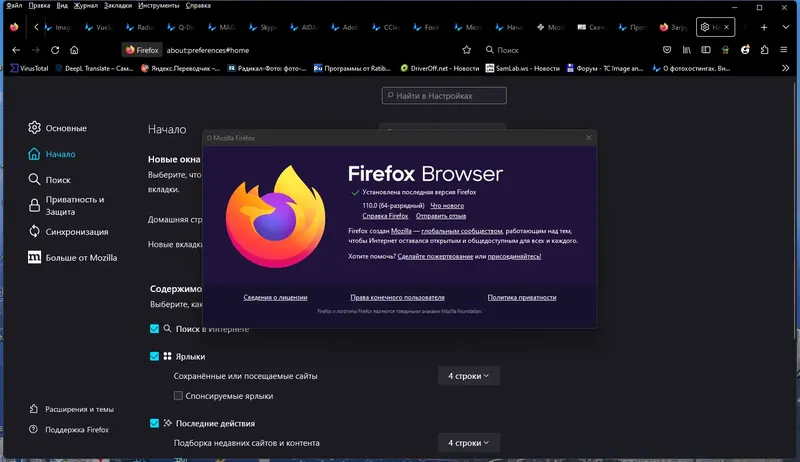
Task: Open the home page via the house icon
Action: pos(74,50)
